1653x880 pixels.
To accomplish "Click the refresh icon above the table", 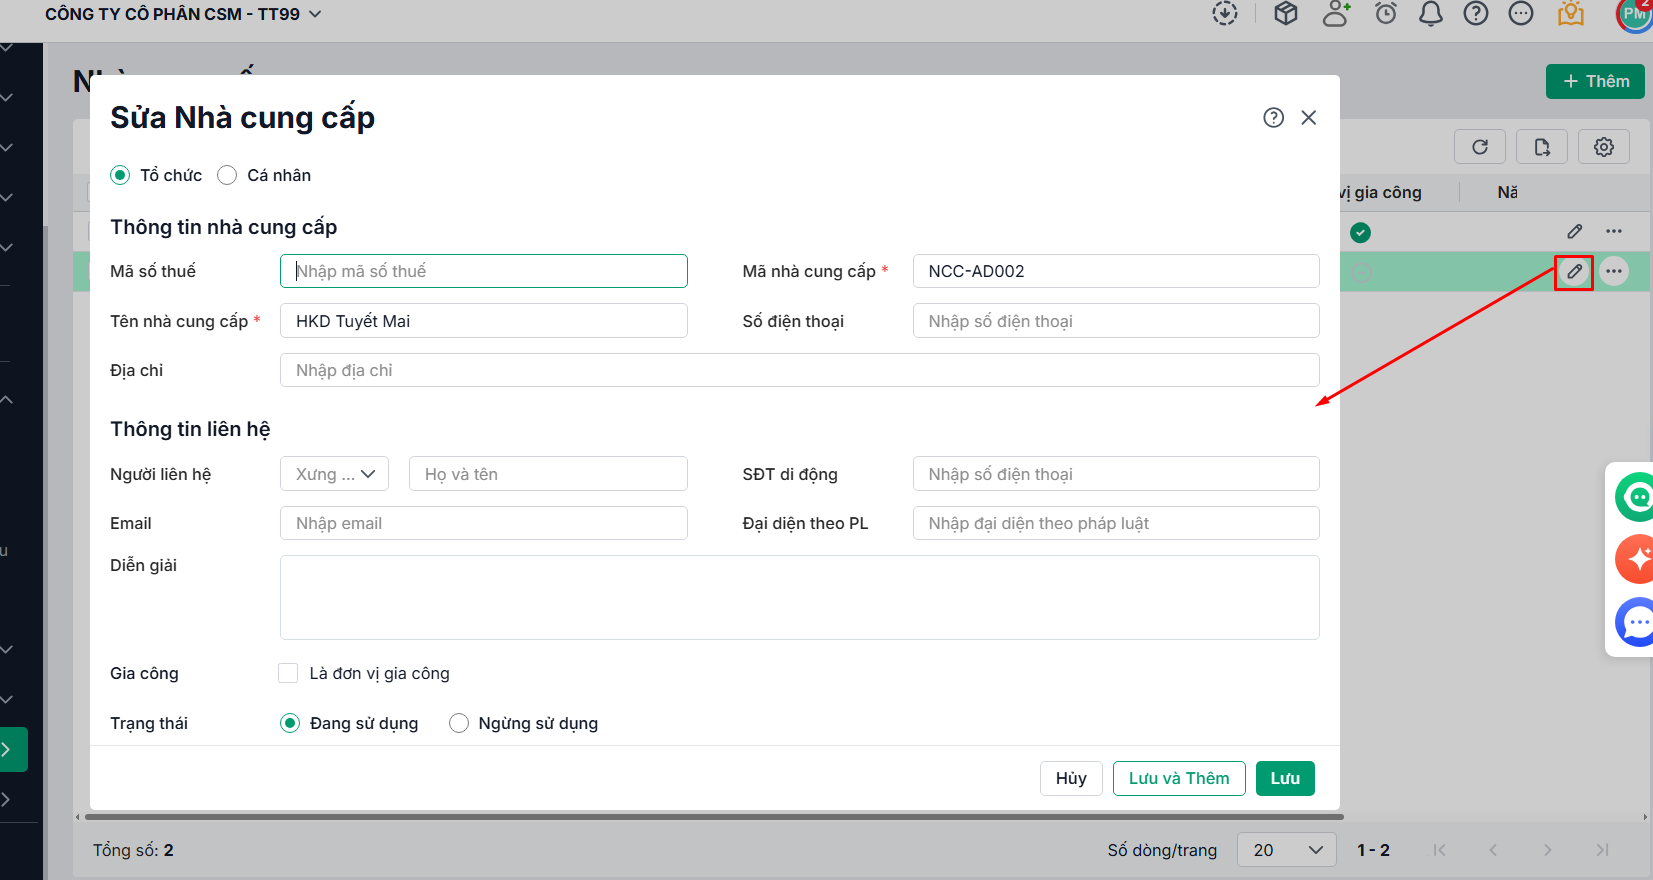I will 1480,147.
